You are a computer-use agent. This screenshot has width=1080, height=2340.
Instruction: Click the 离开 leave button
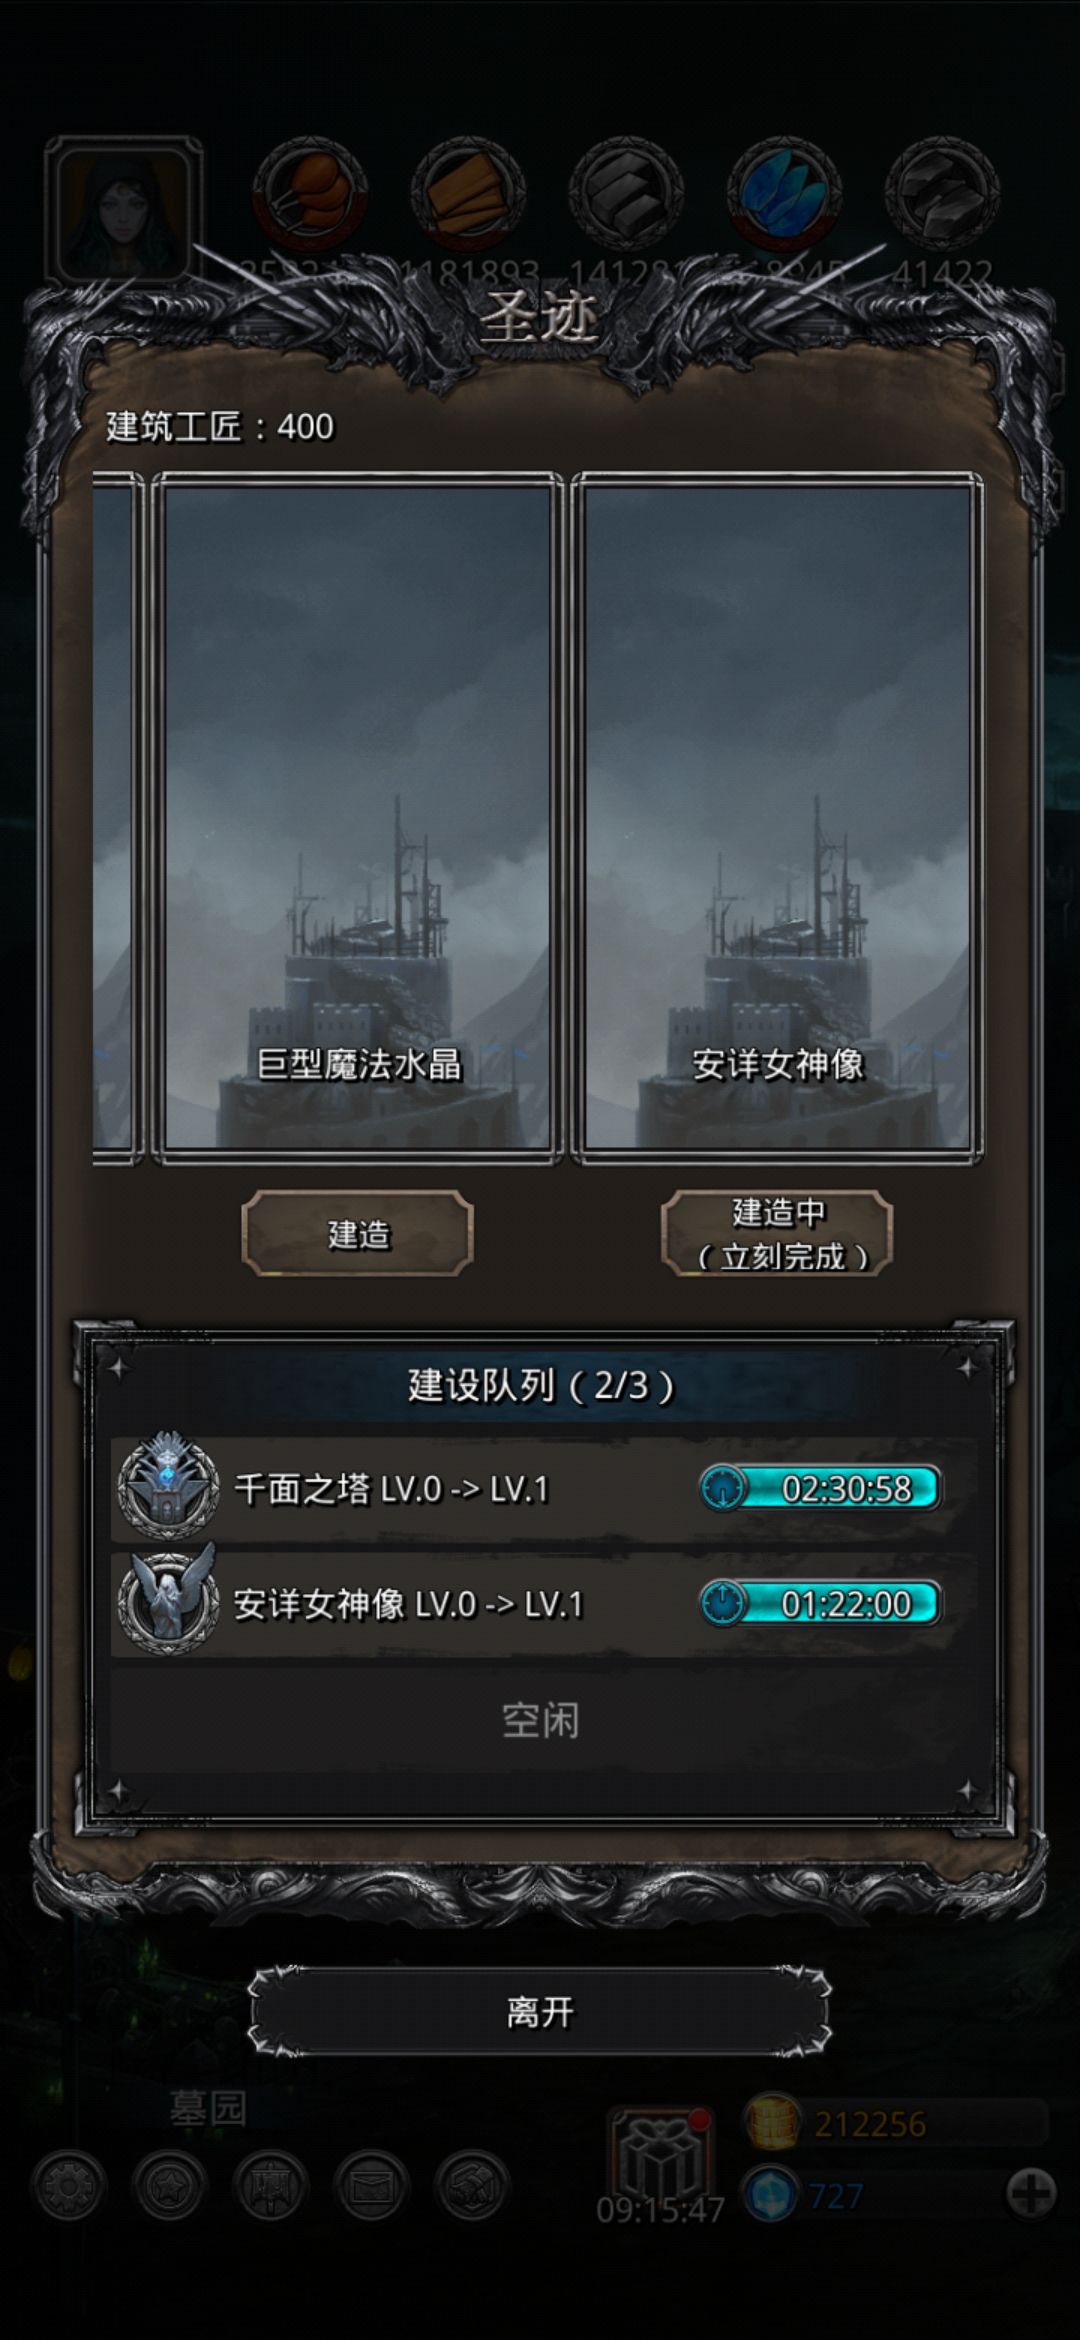[540, 2012]
